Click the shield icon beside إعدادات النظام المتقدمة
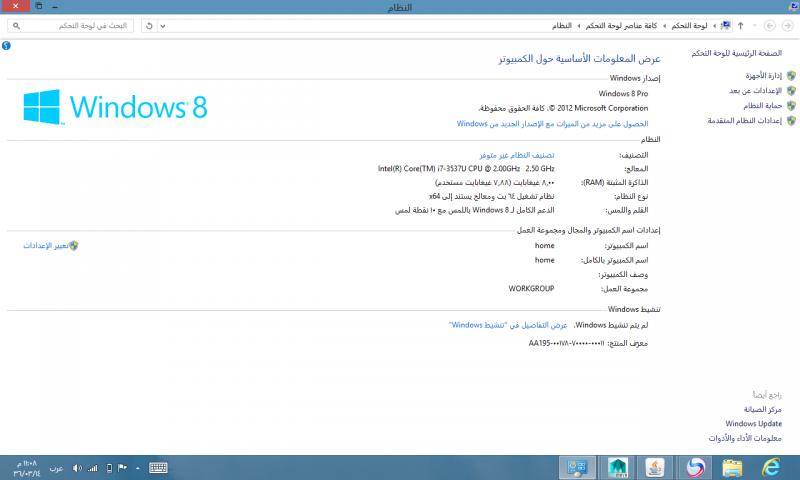The width and height of the screenshot is (800, 480). [791, 120]
